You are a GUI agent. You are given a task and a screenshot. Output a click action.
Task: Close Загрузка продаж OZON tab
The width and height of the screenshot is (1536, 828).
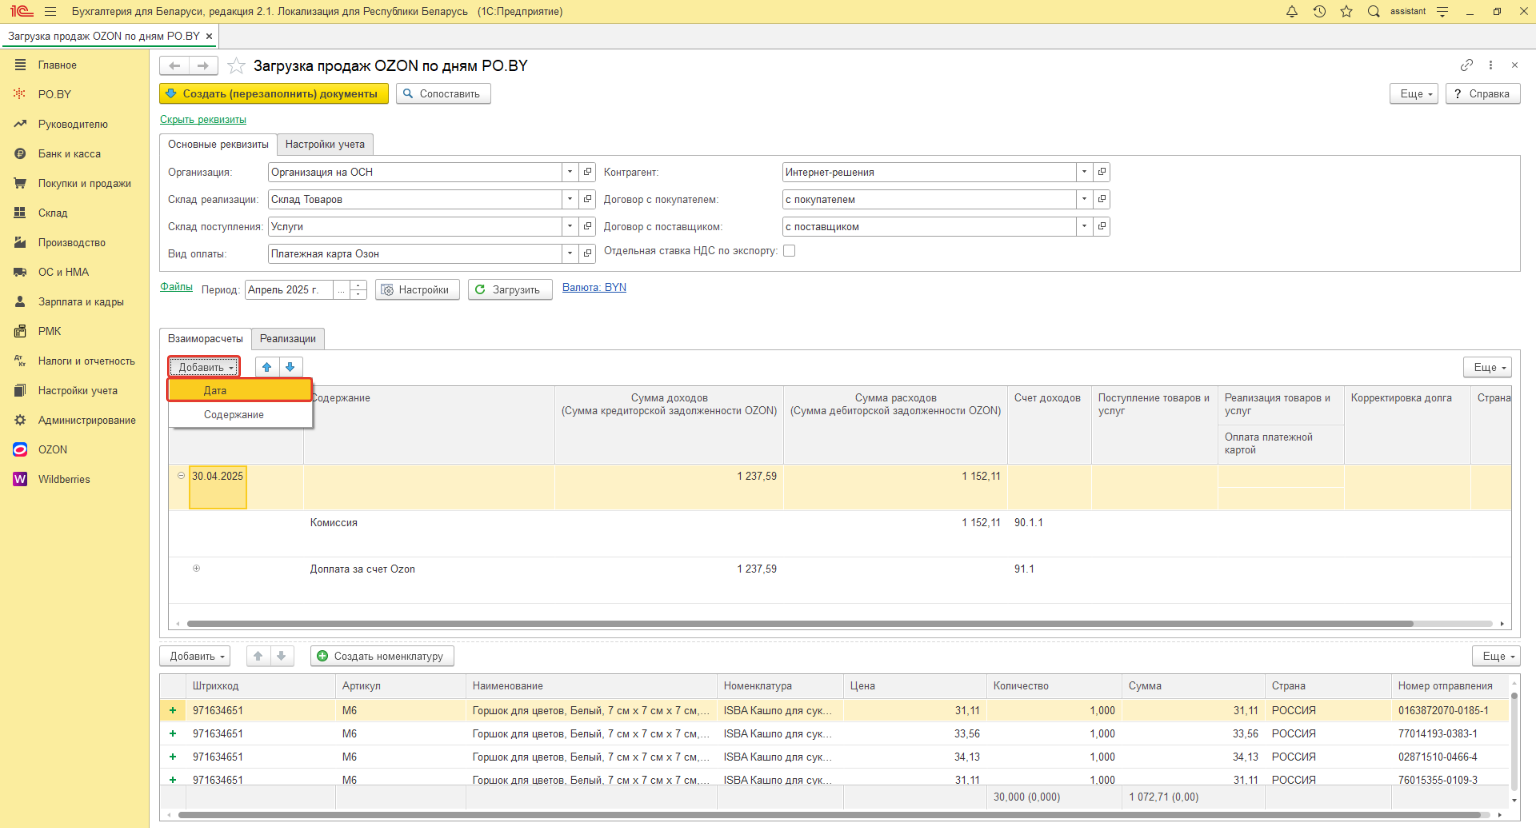[209, 36]
